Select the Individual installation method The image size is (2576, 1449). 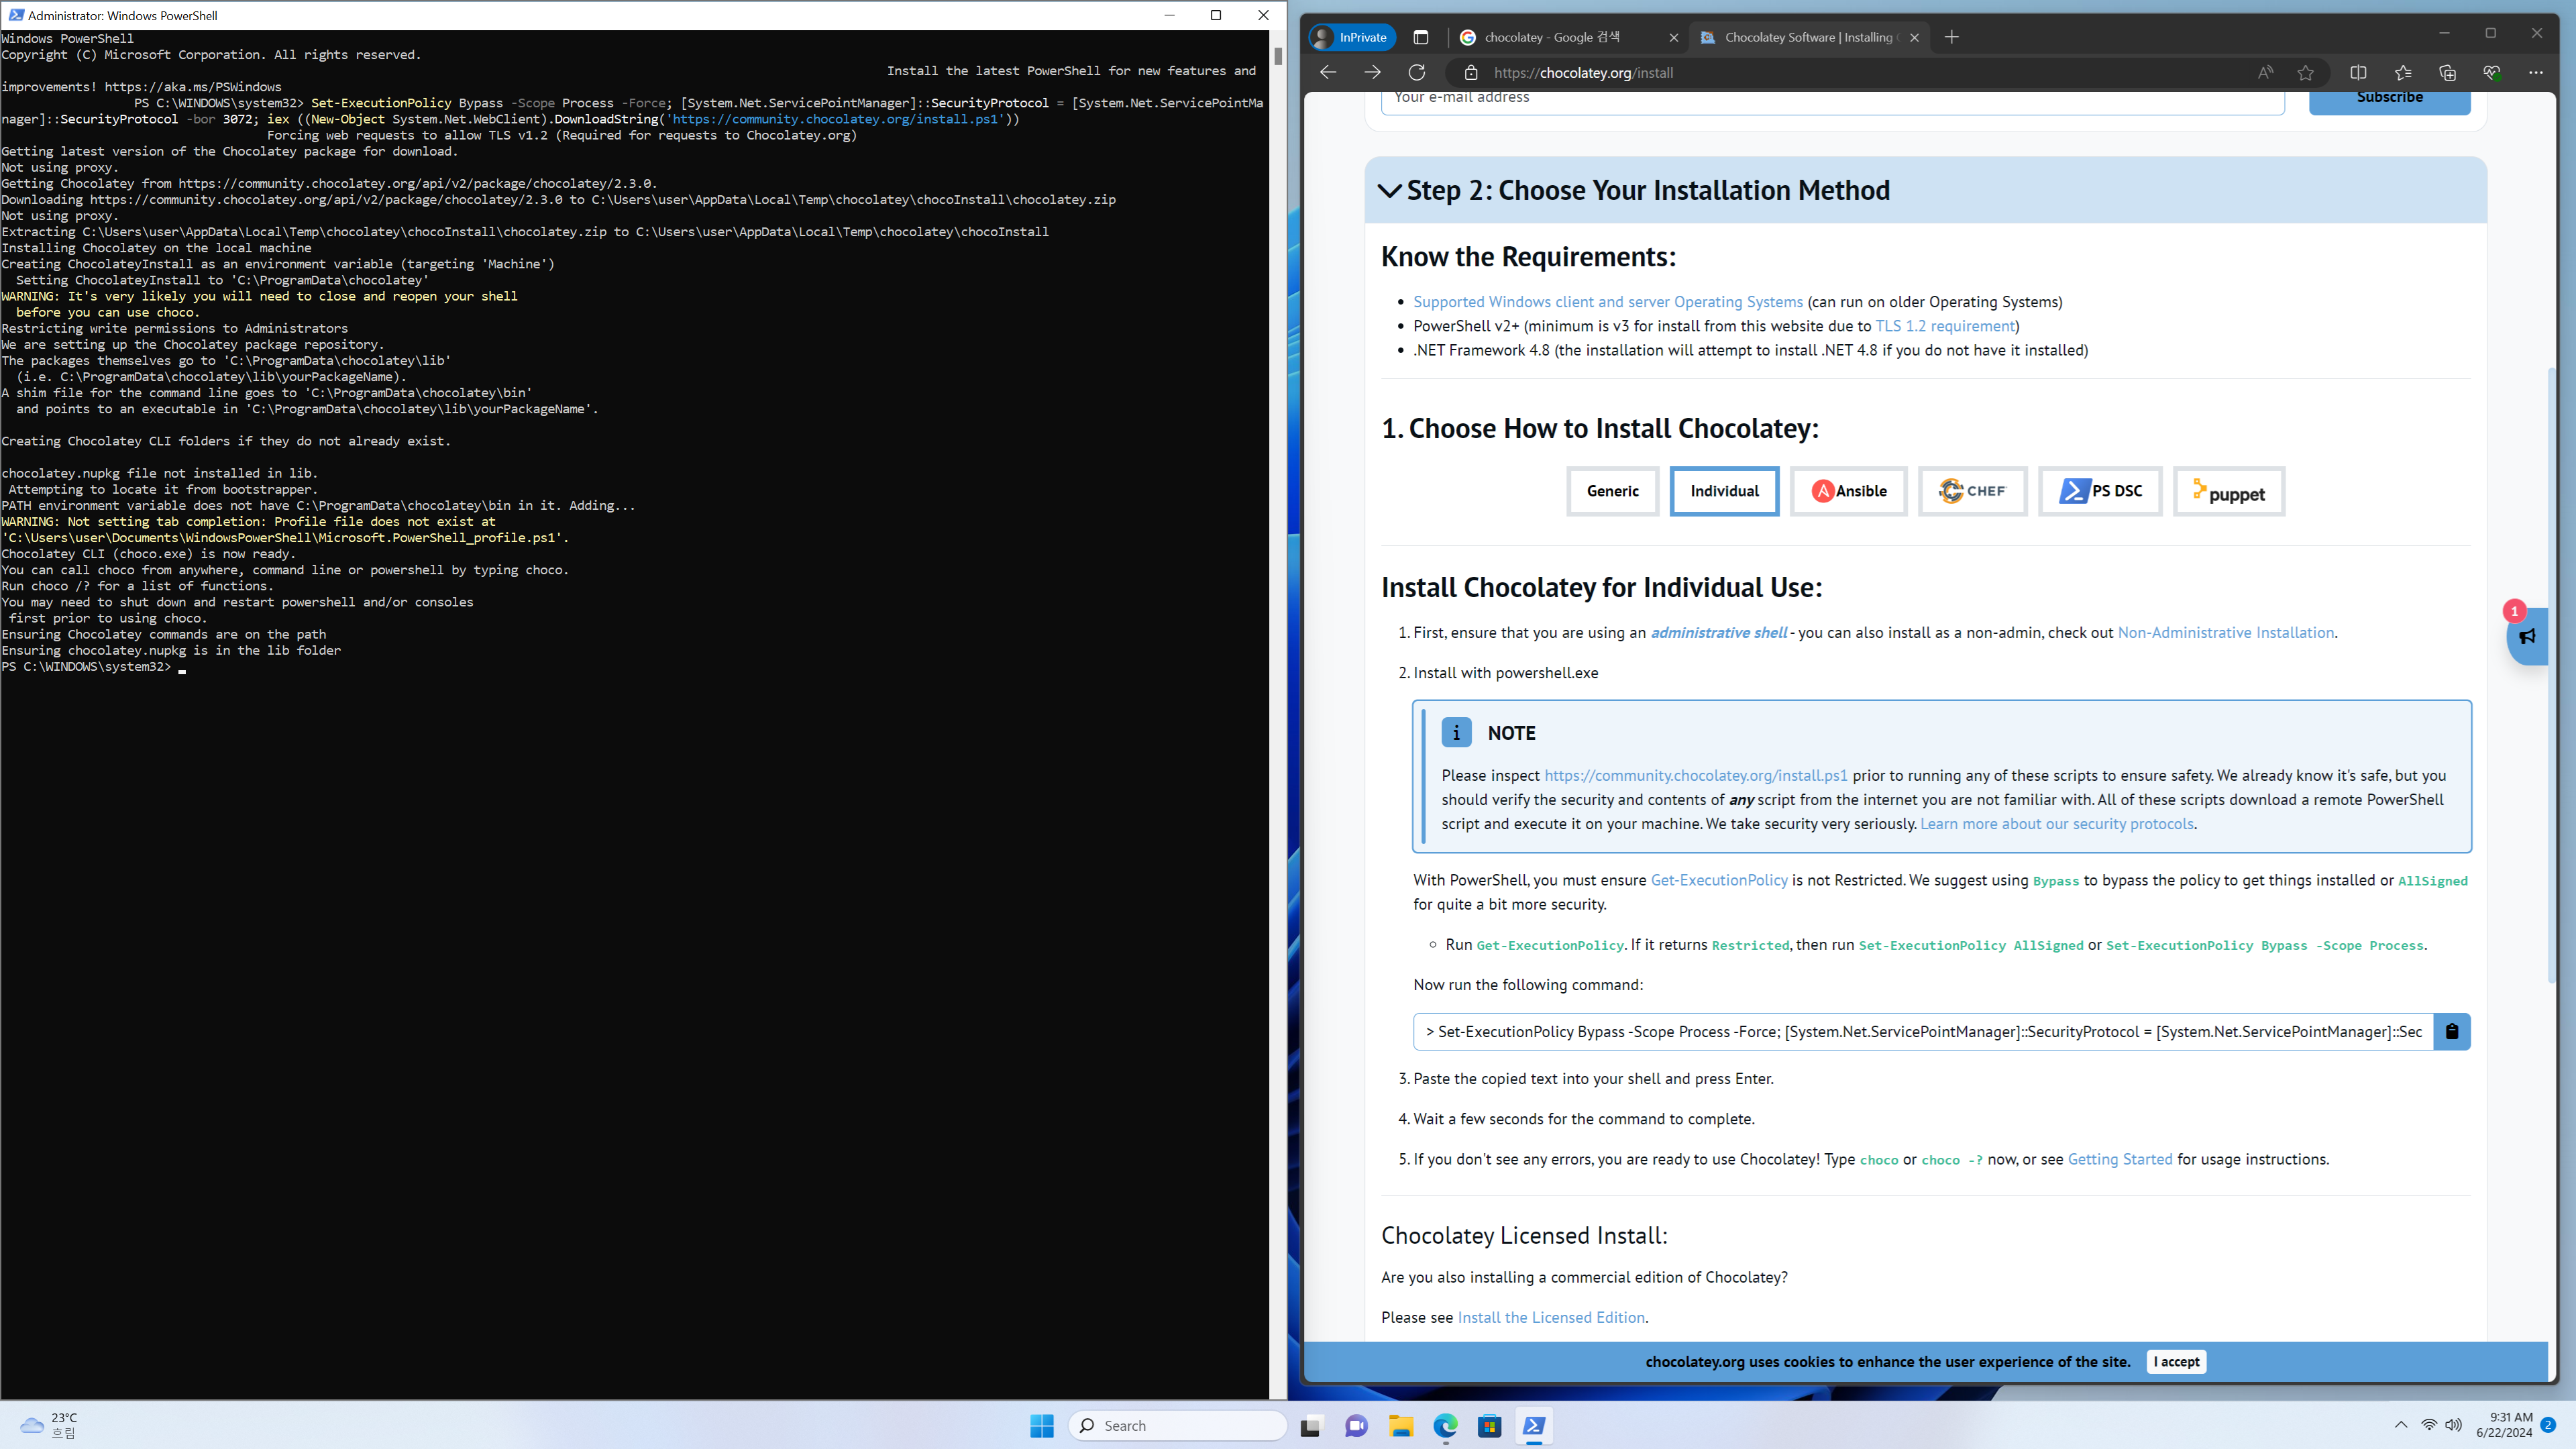1724,491
